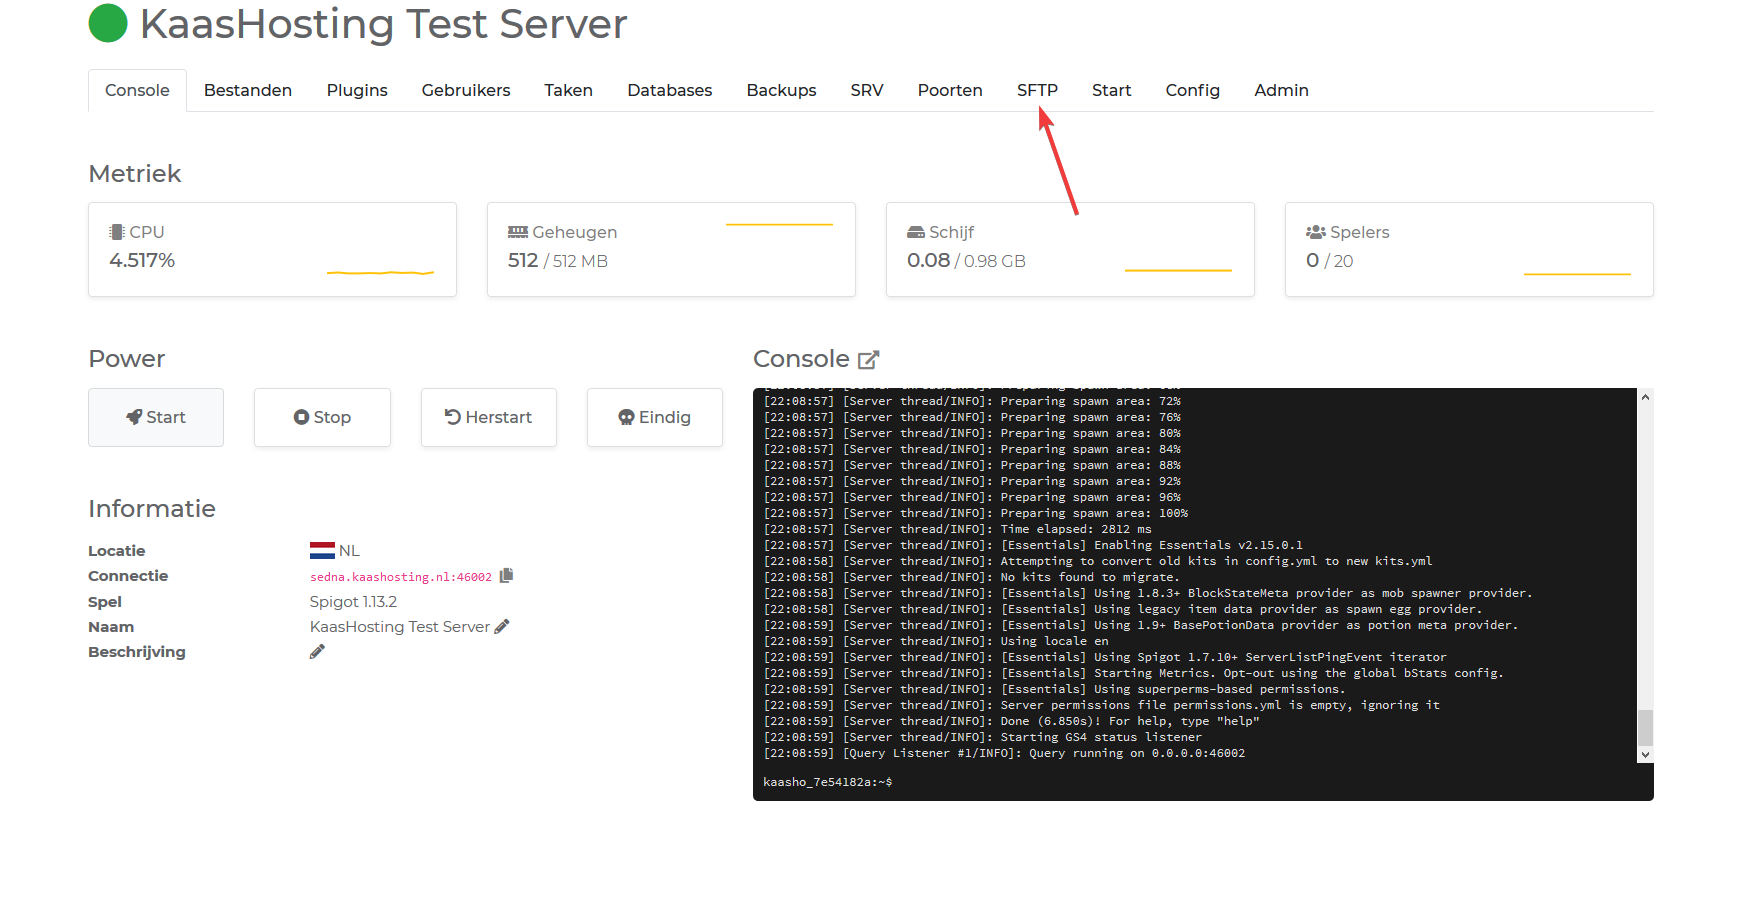The height and width of the screenshot is (919, 1742).
Task: Click the console command input line
Action: coord(1200,782)
